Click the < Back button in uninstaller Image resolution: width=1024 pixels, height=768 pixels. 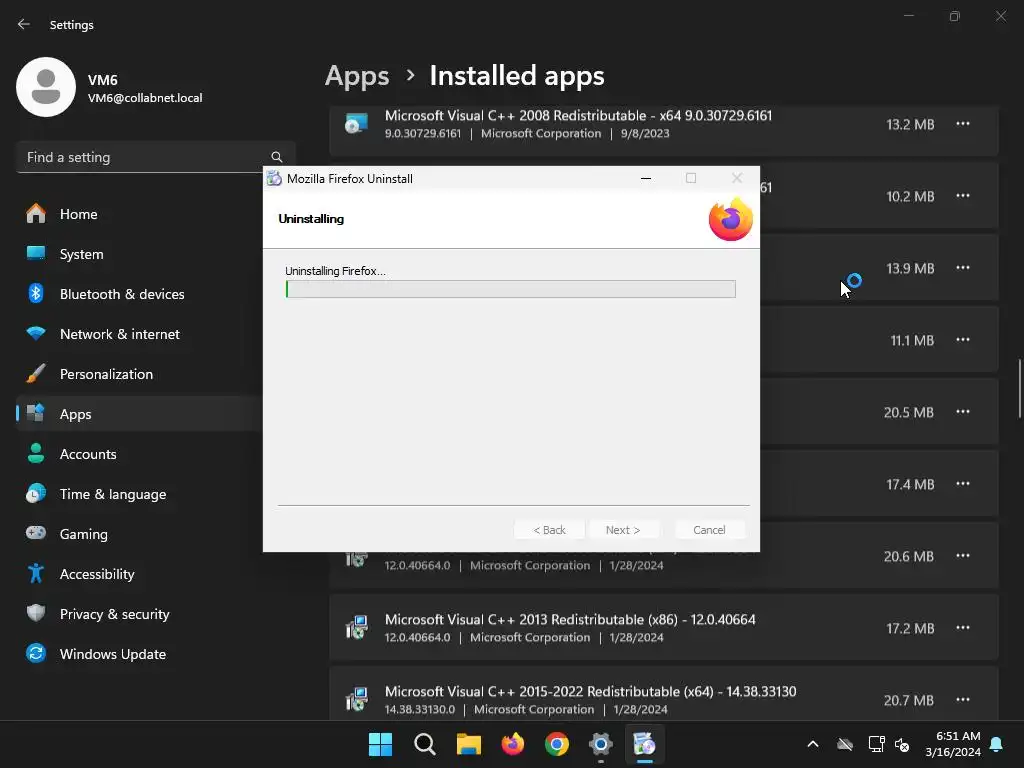[x=549, y=530]
